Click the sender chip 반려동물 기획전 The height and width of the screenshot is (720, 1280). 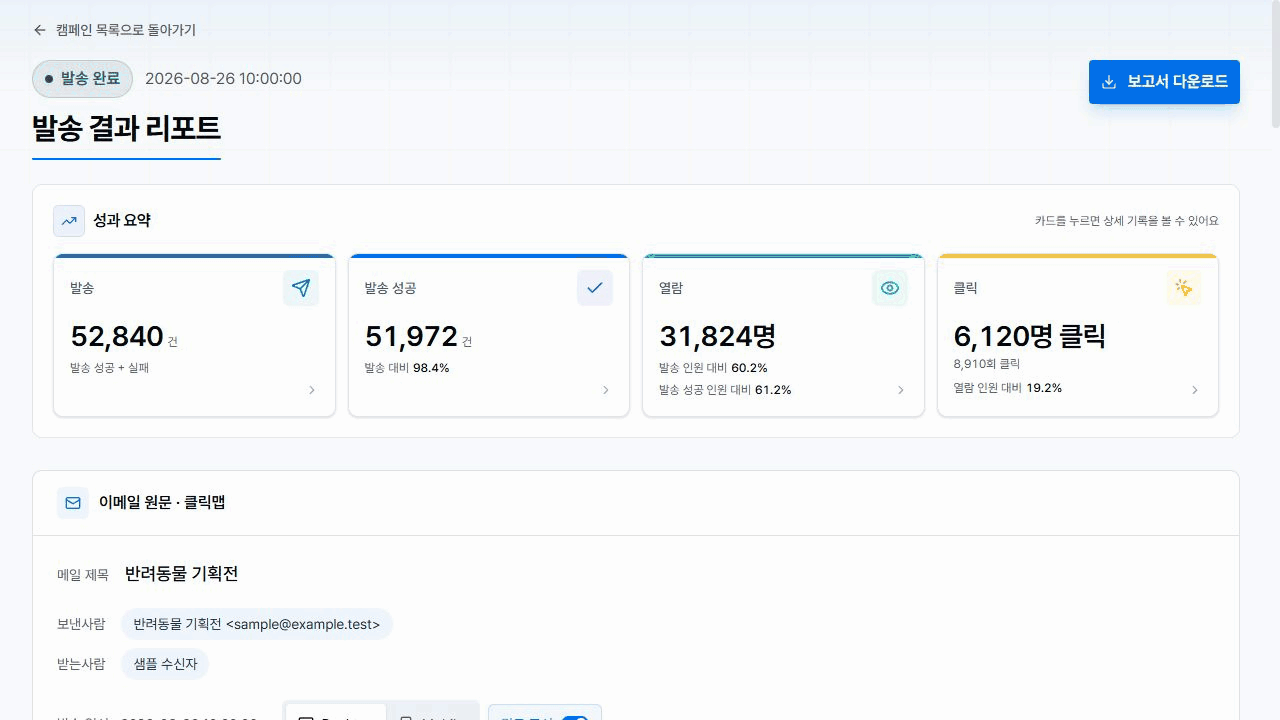257,624
